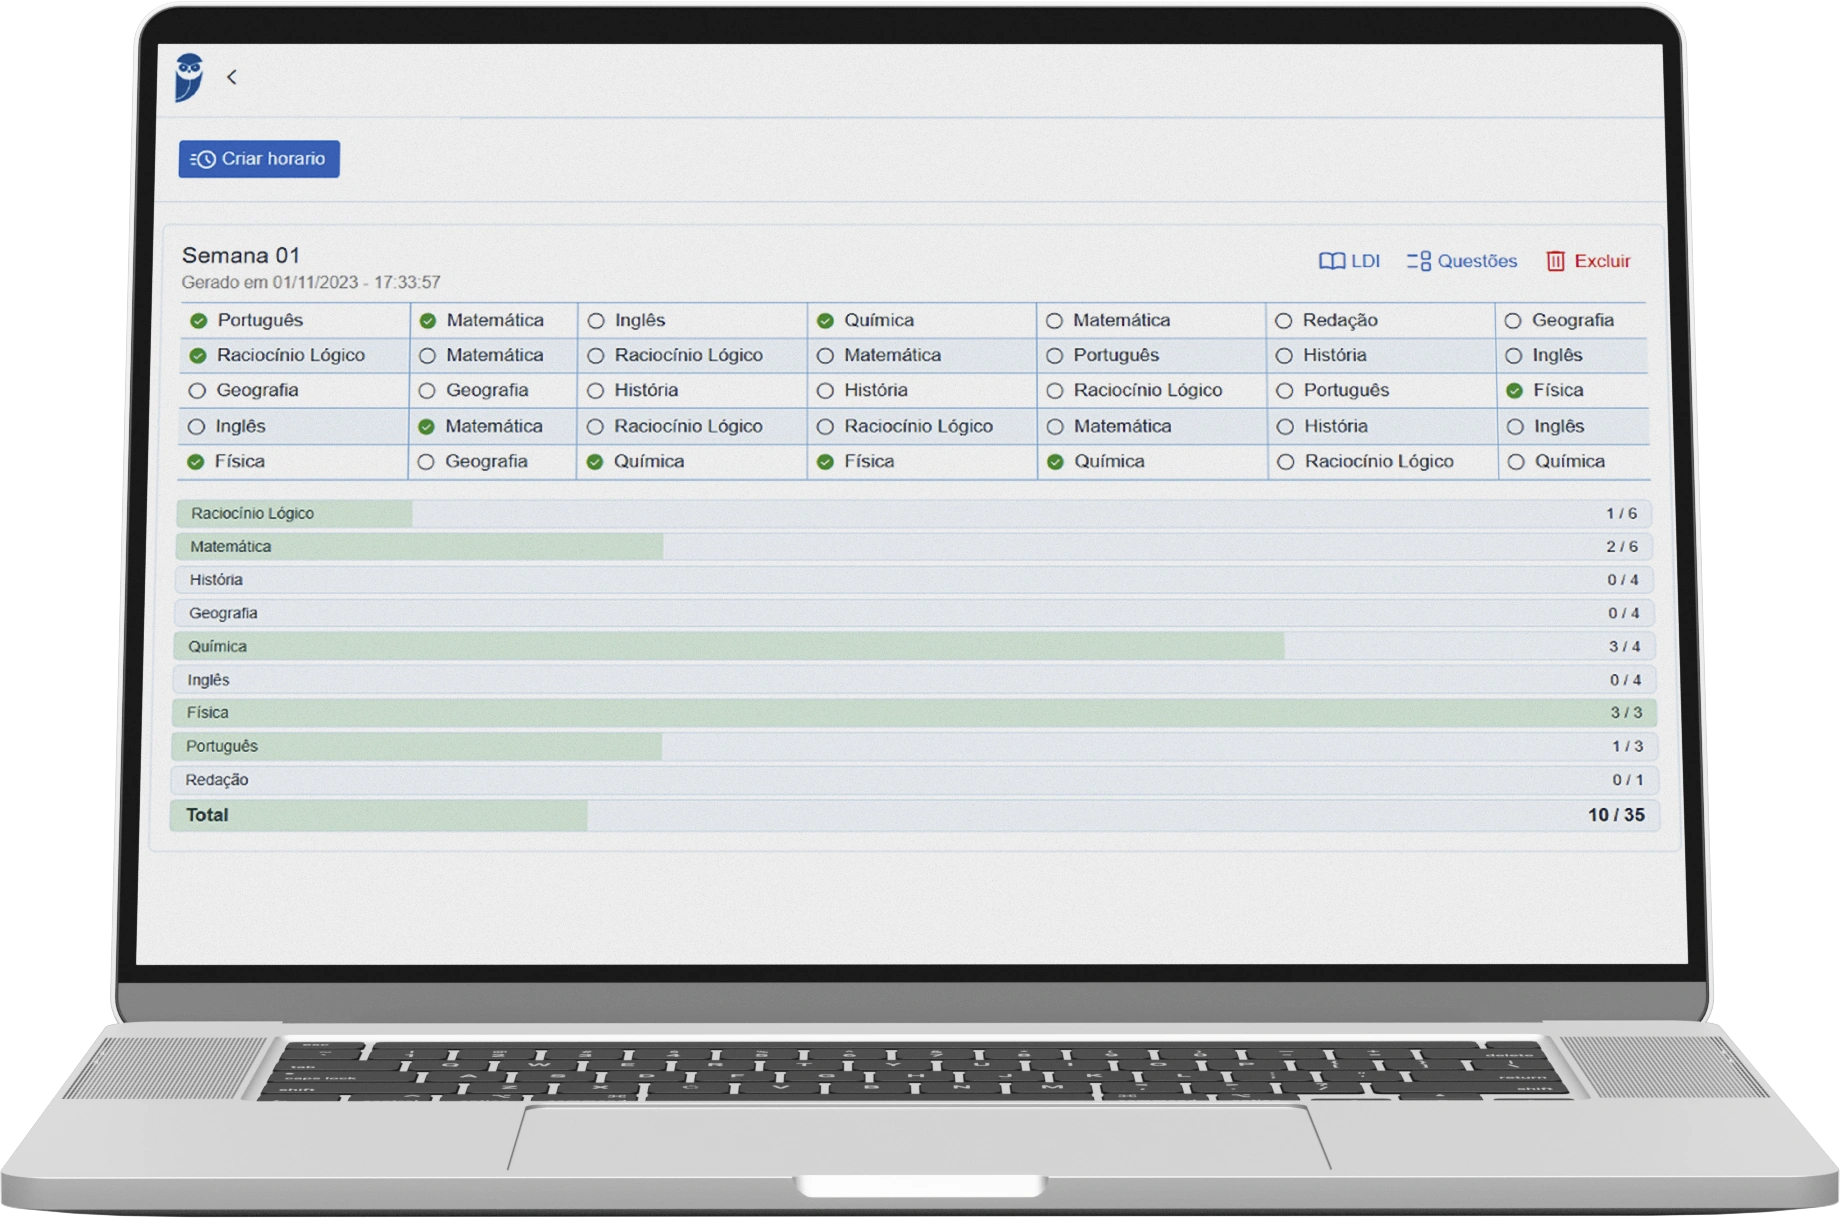The image size is (1840, 1218).
Task: Go back using the left chevron arrow
Action: coord(232,77)
